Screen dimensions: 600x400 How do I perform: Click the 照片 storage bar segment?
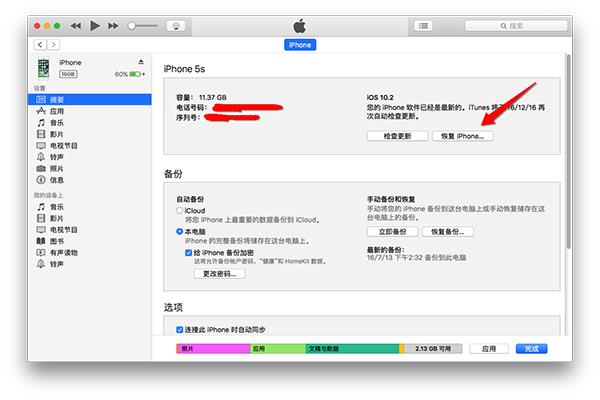pyautogui.click(x=214, y=349)
